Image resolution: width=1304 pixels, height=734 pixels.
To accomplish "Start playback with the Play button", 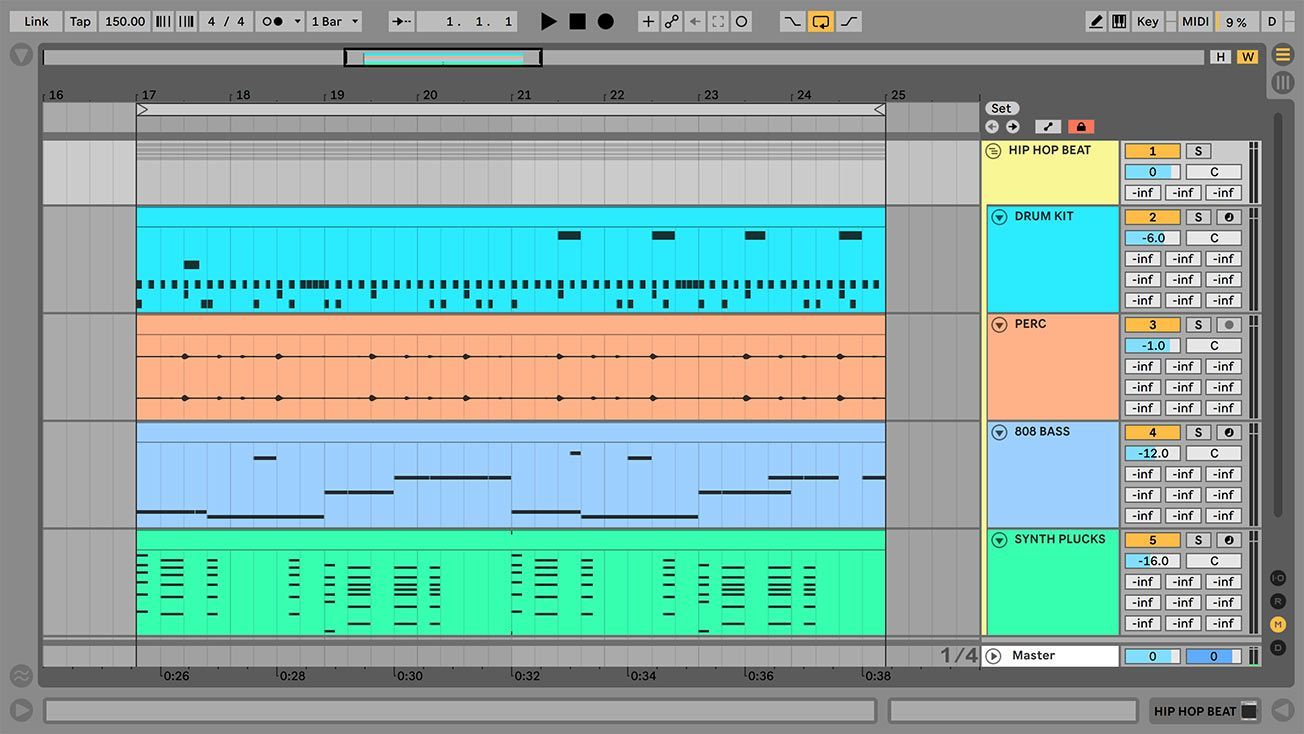I will 548,21.
